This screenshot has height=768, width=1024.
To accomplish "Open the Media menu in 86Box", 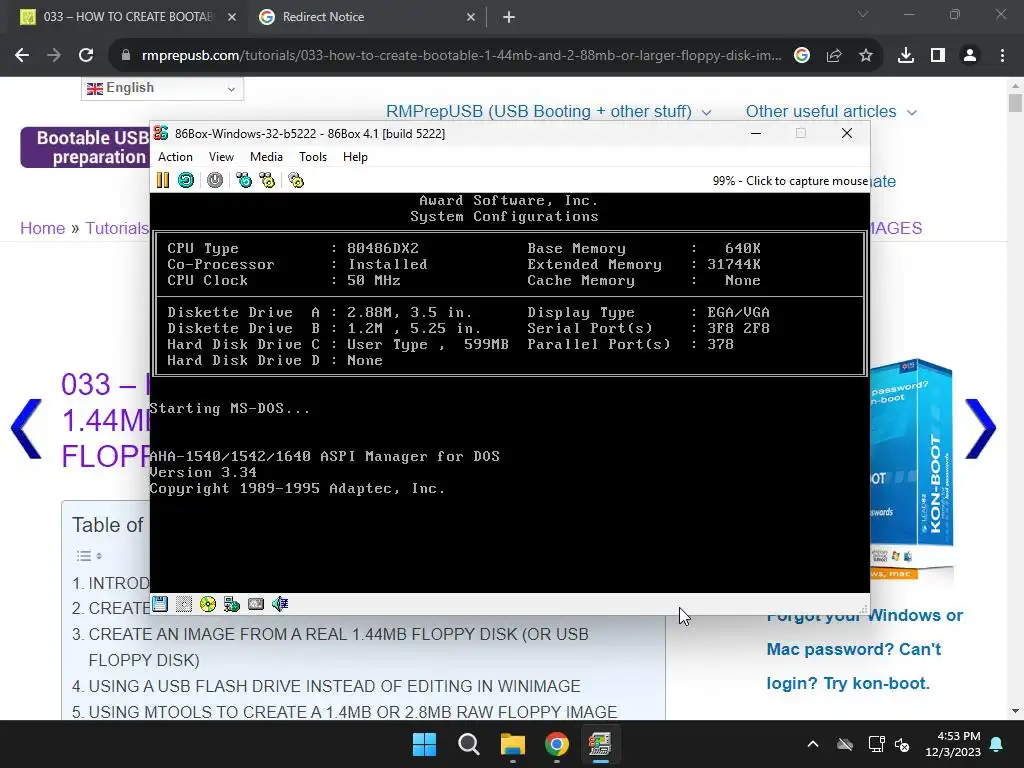I will (266, 157).
